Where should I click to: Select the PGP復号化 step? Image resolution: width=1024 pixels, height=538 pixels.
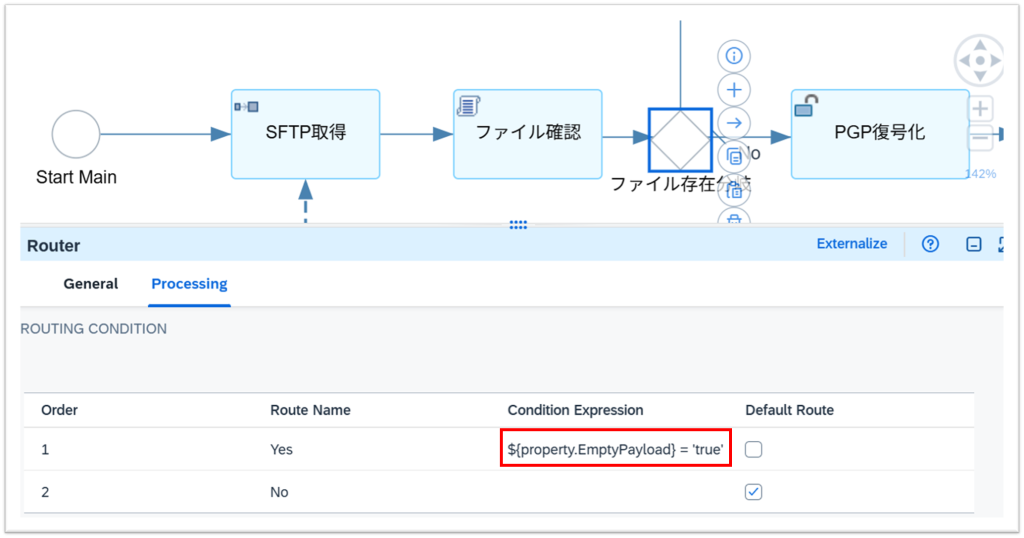[878, 134]
